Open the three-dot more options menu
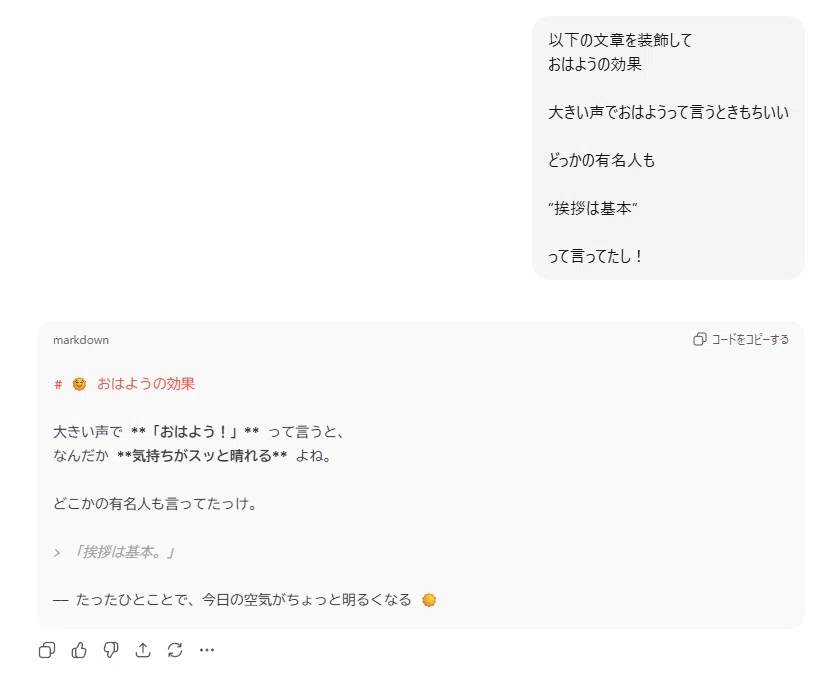Viewport: 837px width, 675px height. point(207,650)
